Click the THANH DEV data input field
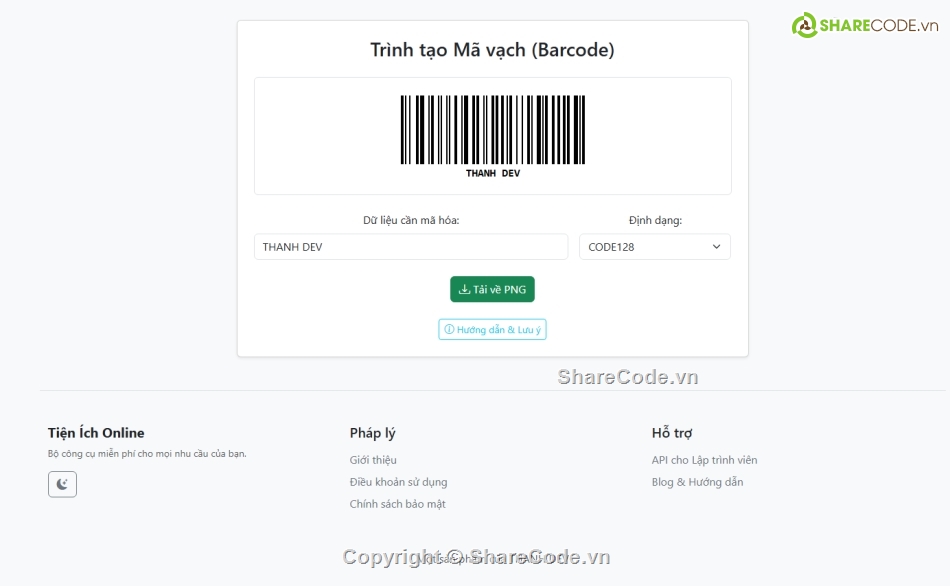 410,247
